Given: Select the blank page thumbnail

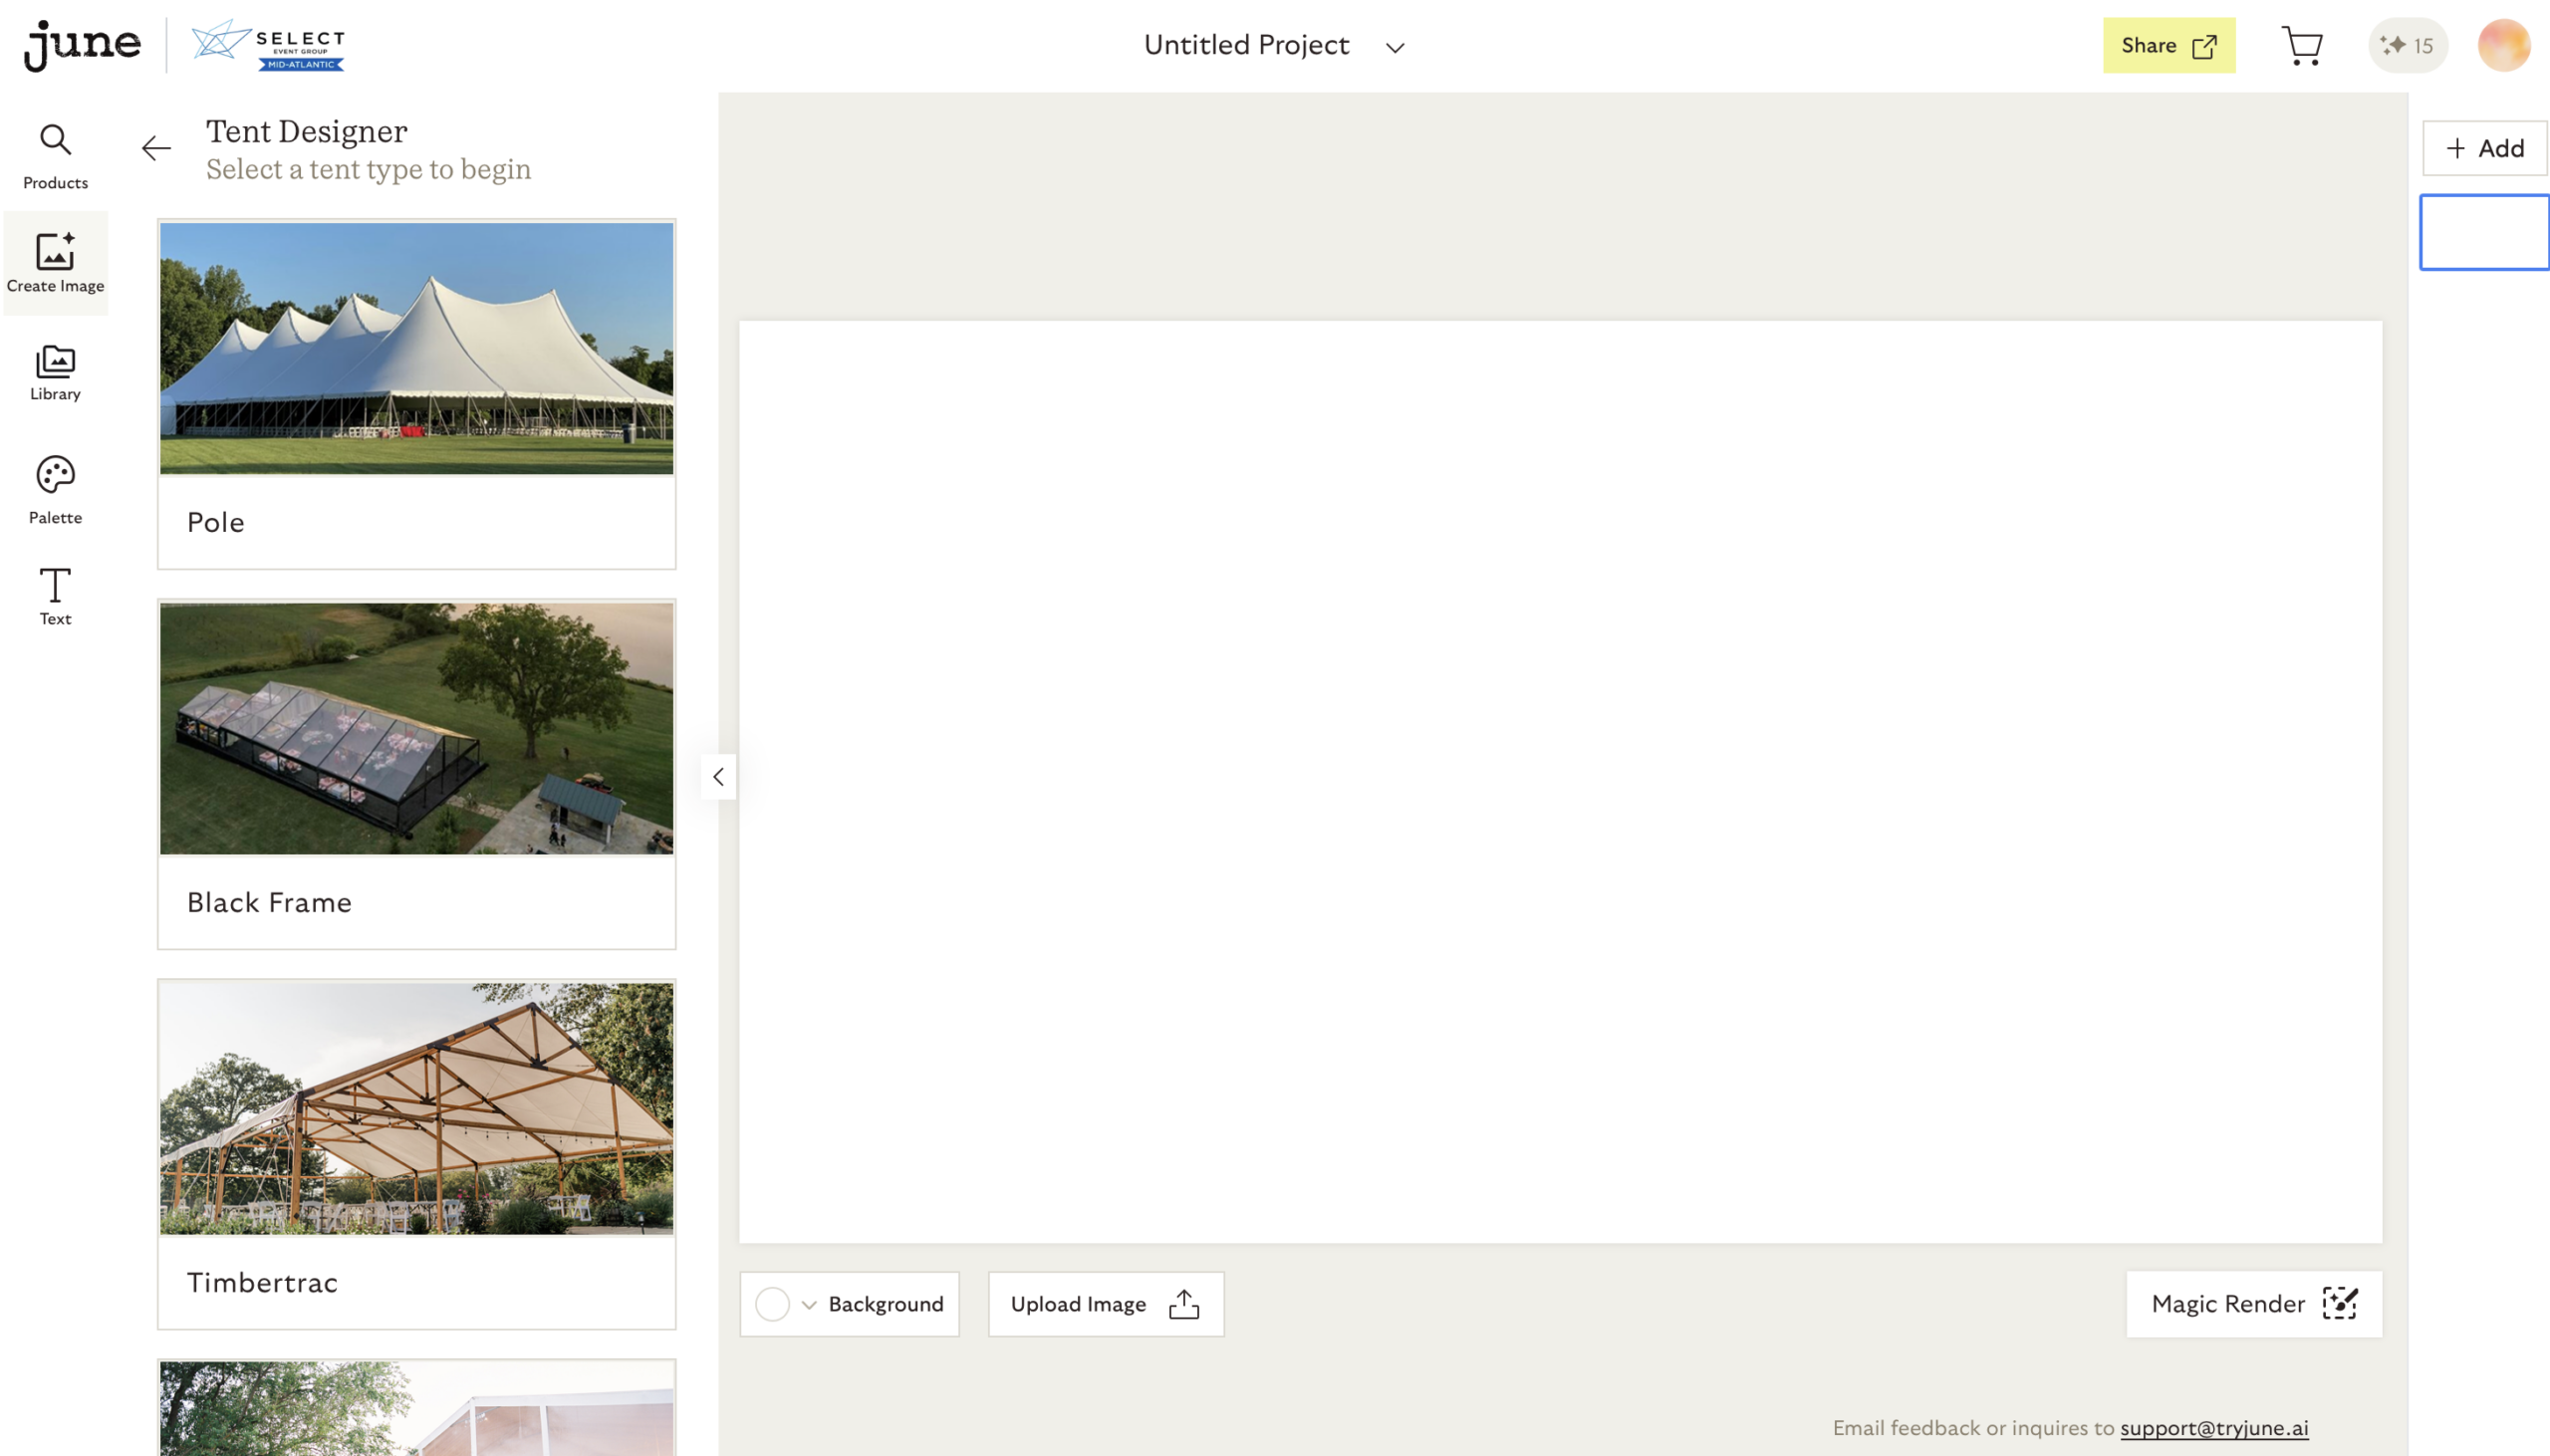Looking at the screenshot, I should 2484,232.
